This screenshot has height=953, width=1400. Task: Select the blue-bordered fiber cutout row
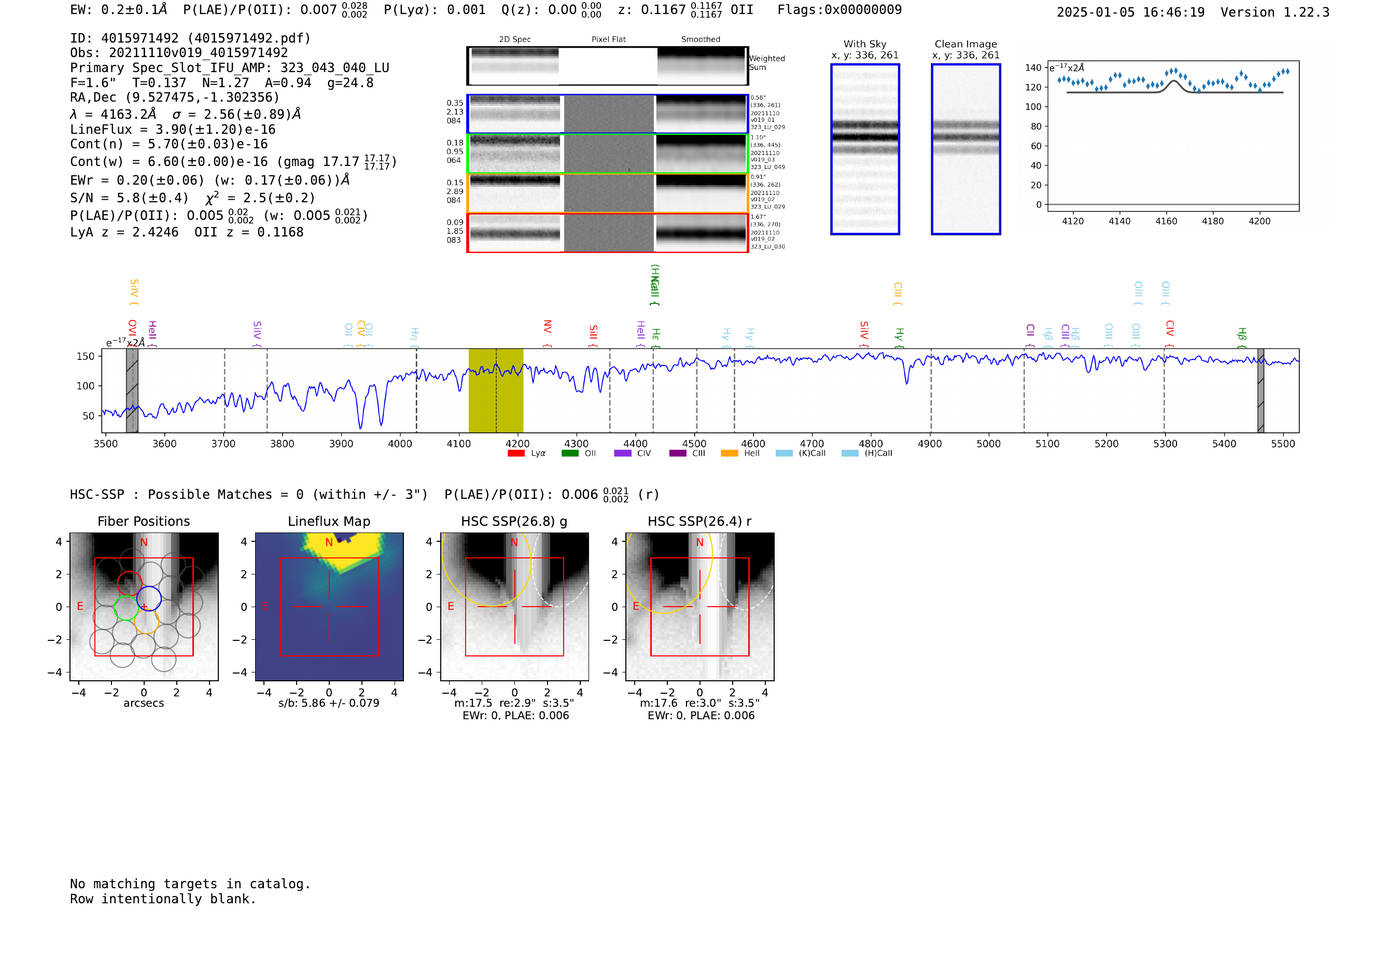click(607, 114)
